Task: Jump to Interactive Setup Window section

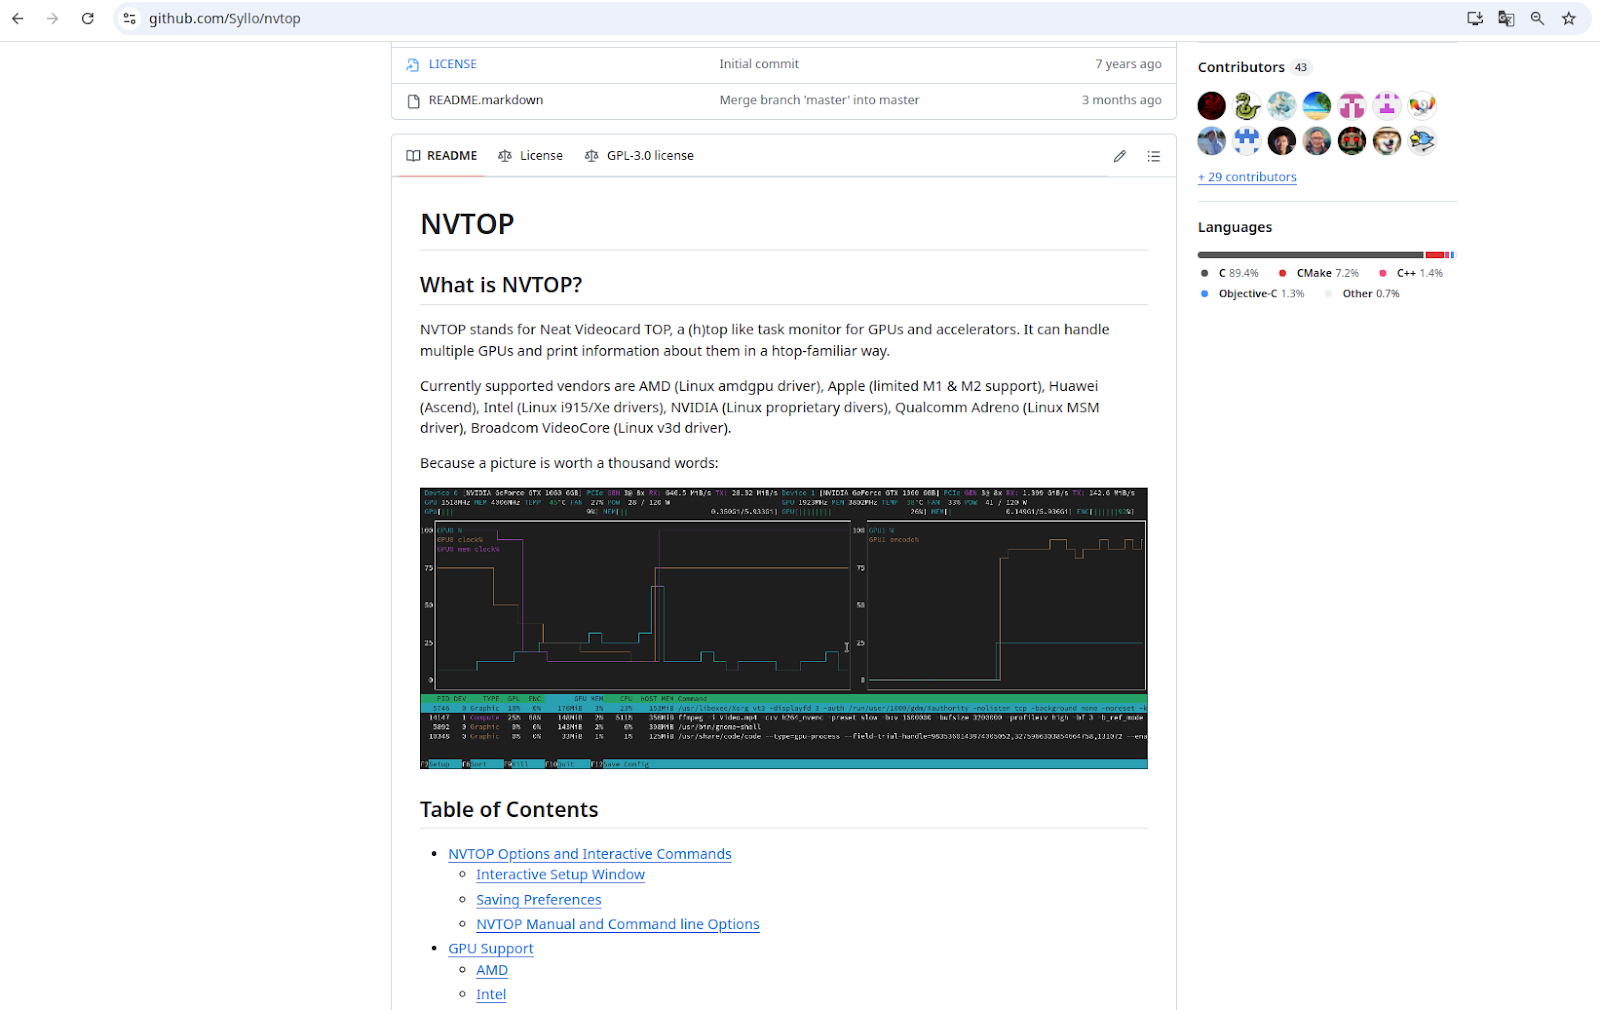Action: pyautogui.click(x=560, y=875)
